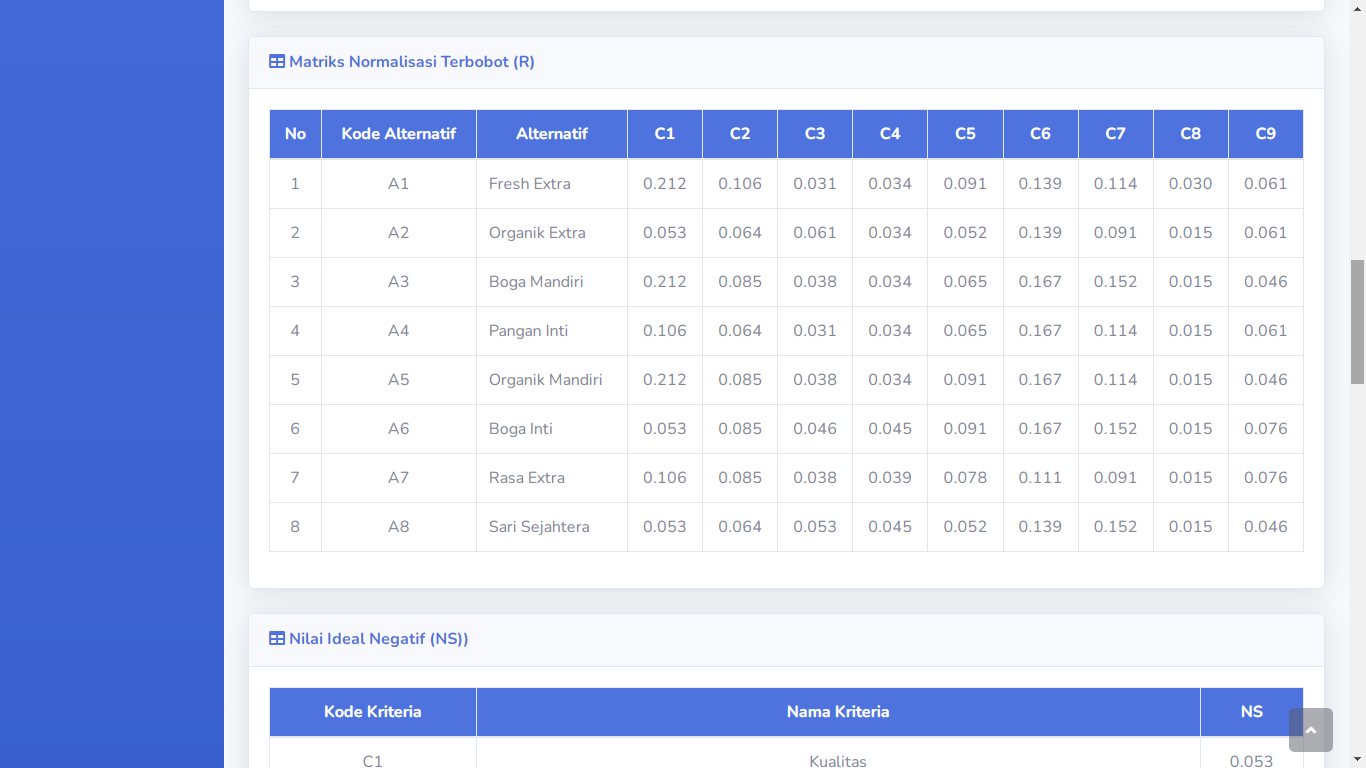The image size is (1366, 768).
Task: Click the 'Nilai Ideal Negatif (NS))' heading
Action: [x=379, y=639]
